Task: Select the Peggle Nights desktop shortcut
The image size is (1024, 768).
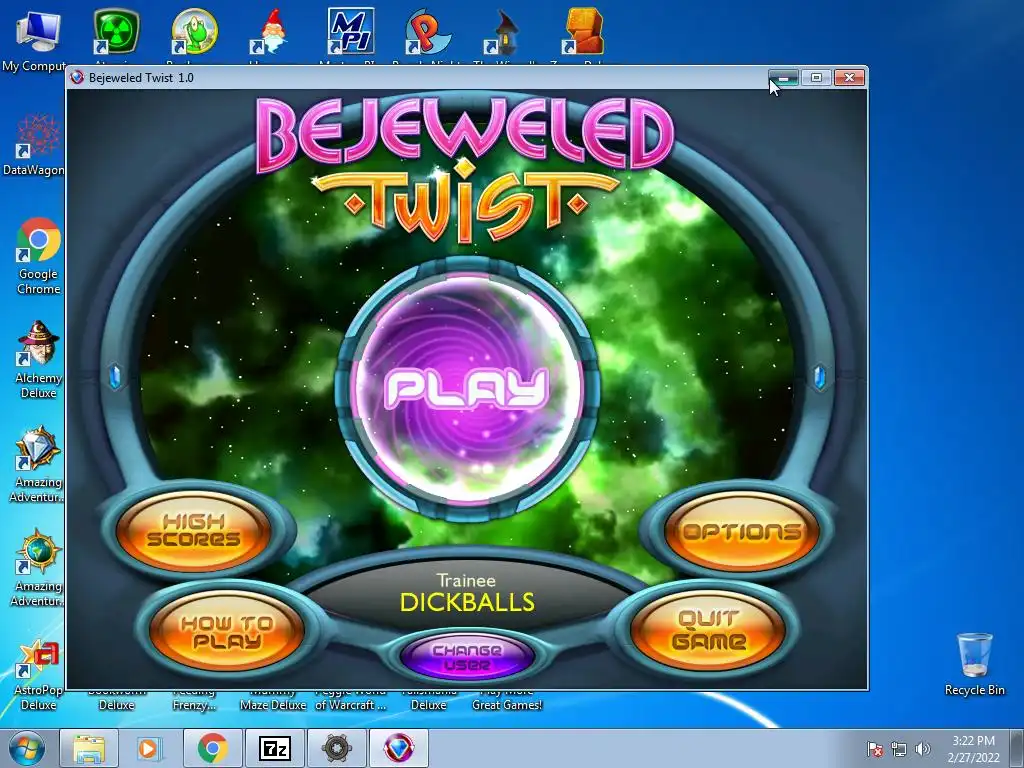Action: tap(428, 31)
